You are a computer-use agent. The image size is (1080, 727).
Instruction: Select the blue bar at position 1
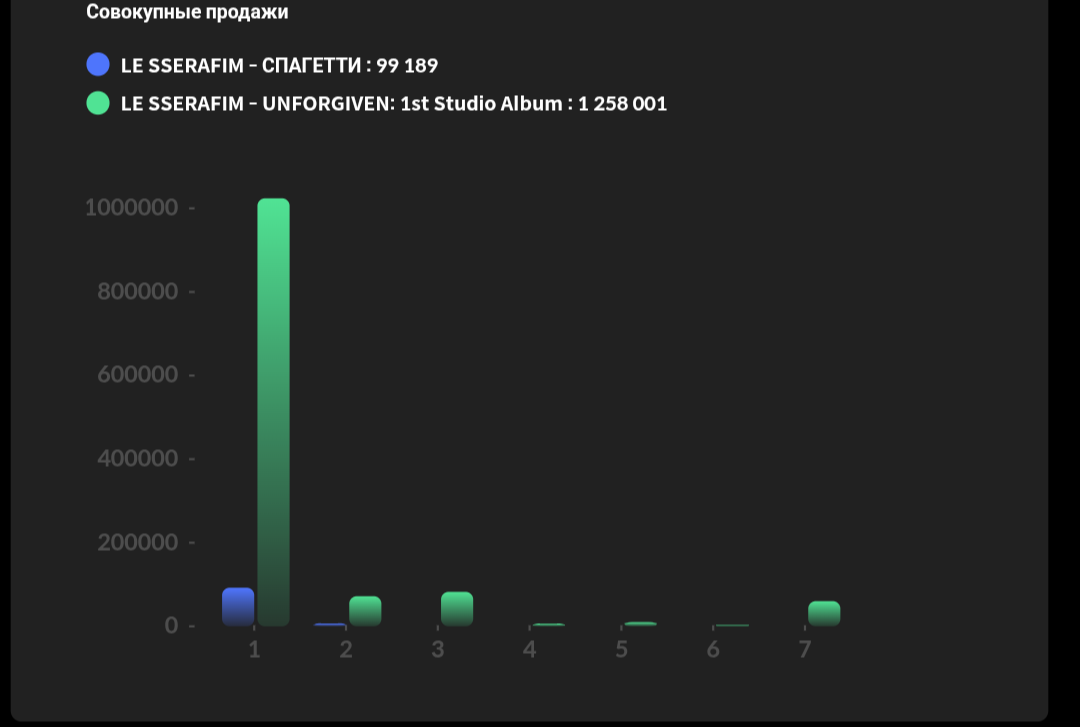click(x=238, y=606)
